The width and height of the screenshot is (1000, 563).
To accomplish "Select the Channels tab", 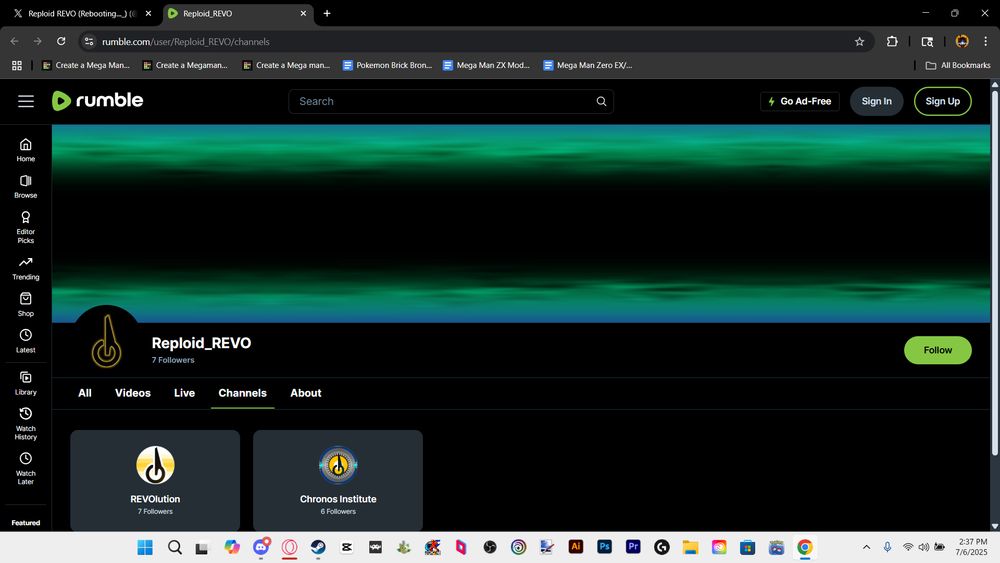I will point(242,393).
